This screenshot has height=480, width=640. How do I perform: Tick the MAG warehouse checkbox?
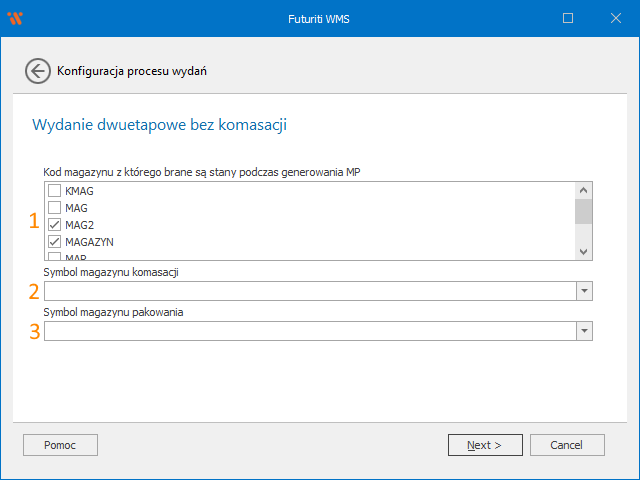(x=54, y=208)
